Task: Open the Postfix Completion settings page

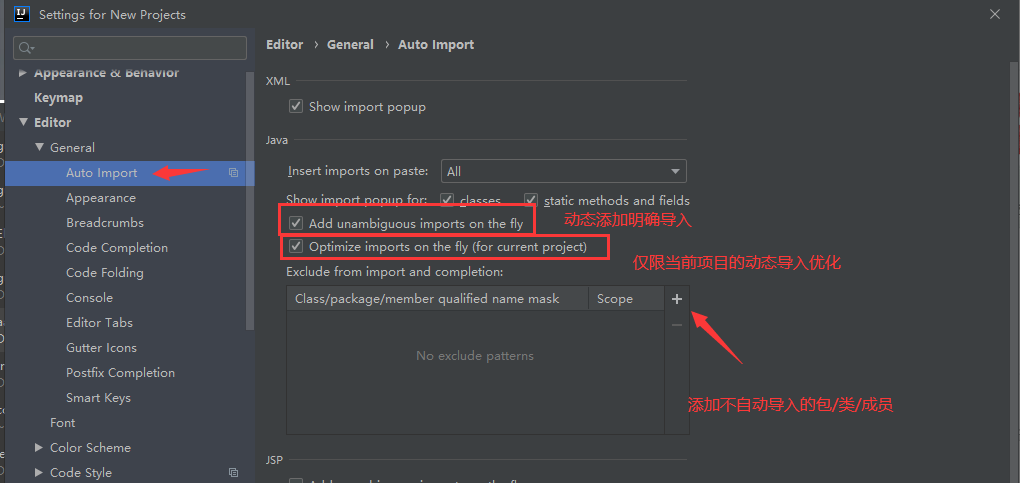Action: (120, 373)
